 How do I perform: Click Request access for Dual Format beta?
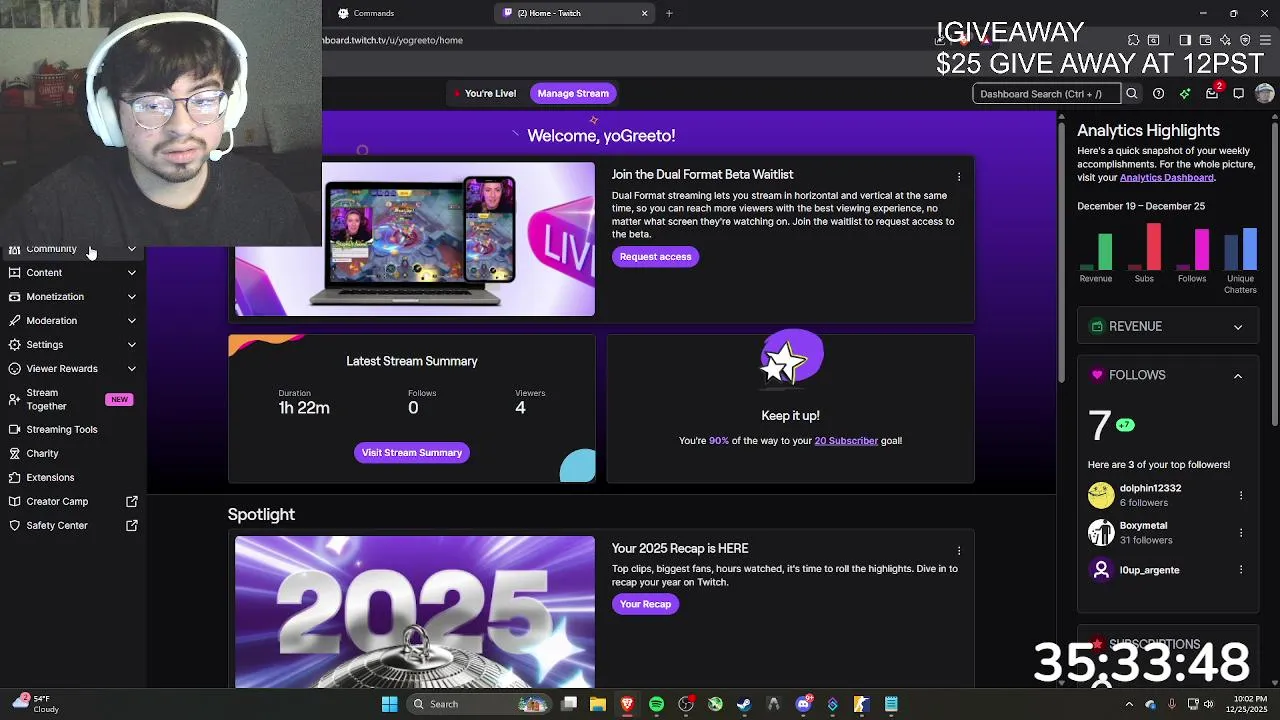pyautogui.click(x=655, y=257)
